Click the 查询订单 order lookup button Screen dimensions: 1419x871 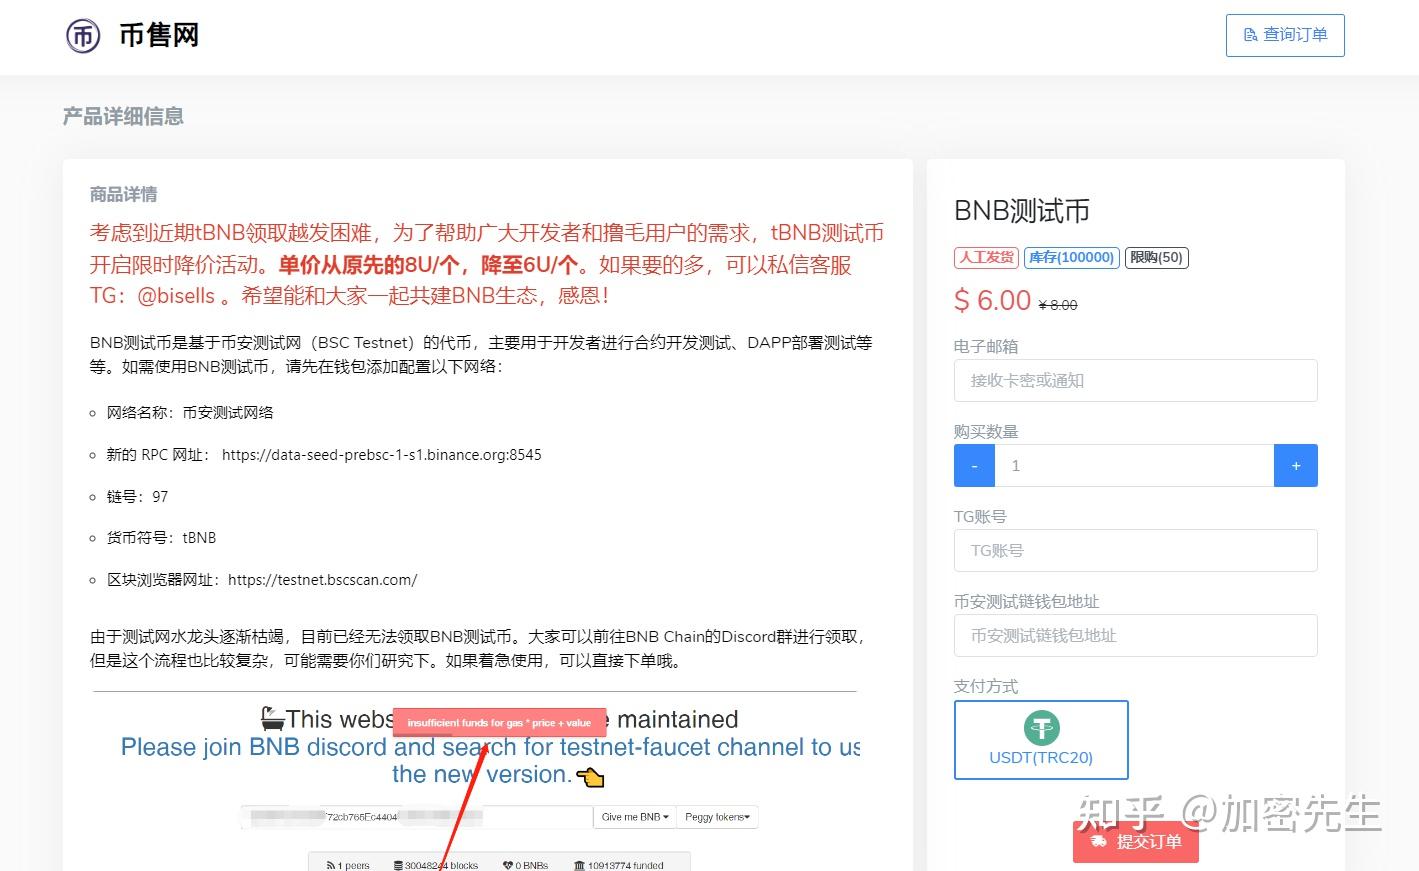(x=1284, y=34)
